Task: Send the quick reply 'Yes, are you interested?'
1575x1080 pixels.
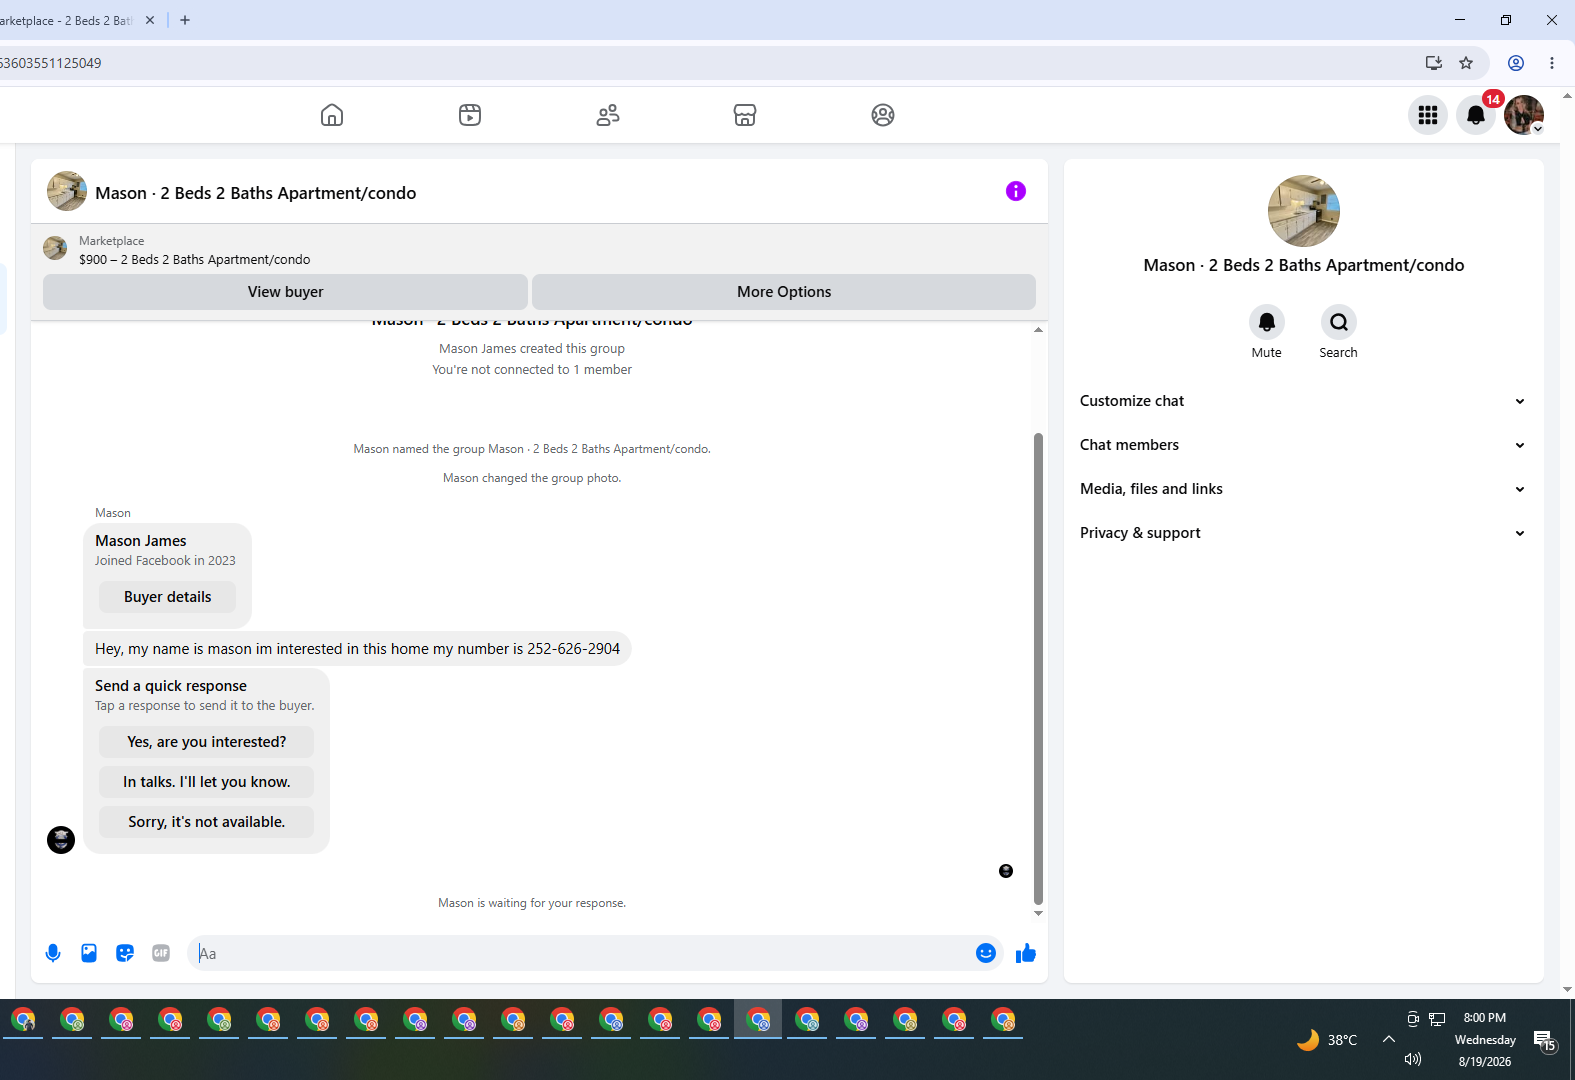Action: [207, 742]
